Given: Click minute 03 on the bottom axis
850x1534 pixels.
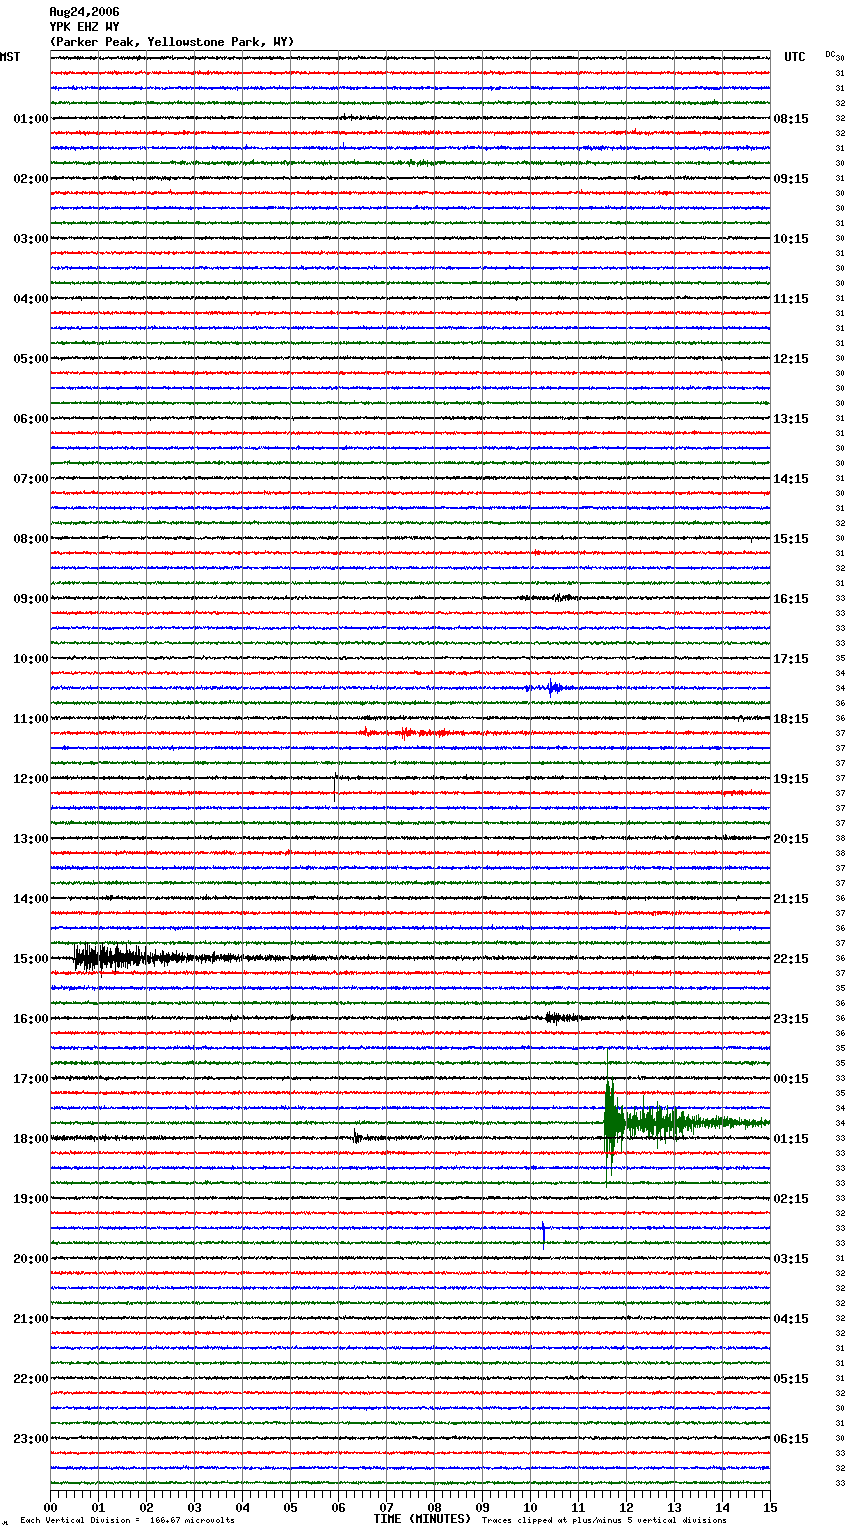Looking at the screenshot, I should [x=194, y=1506].
